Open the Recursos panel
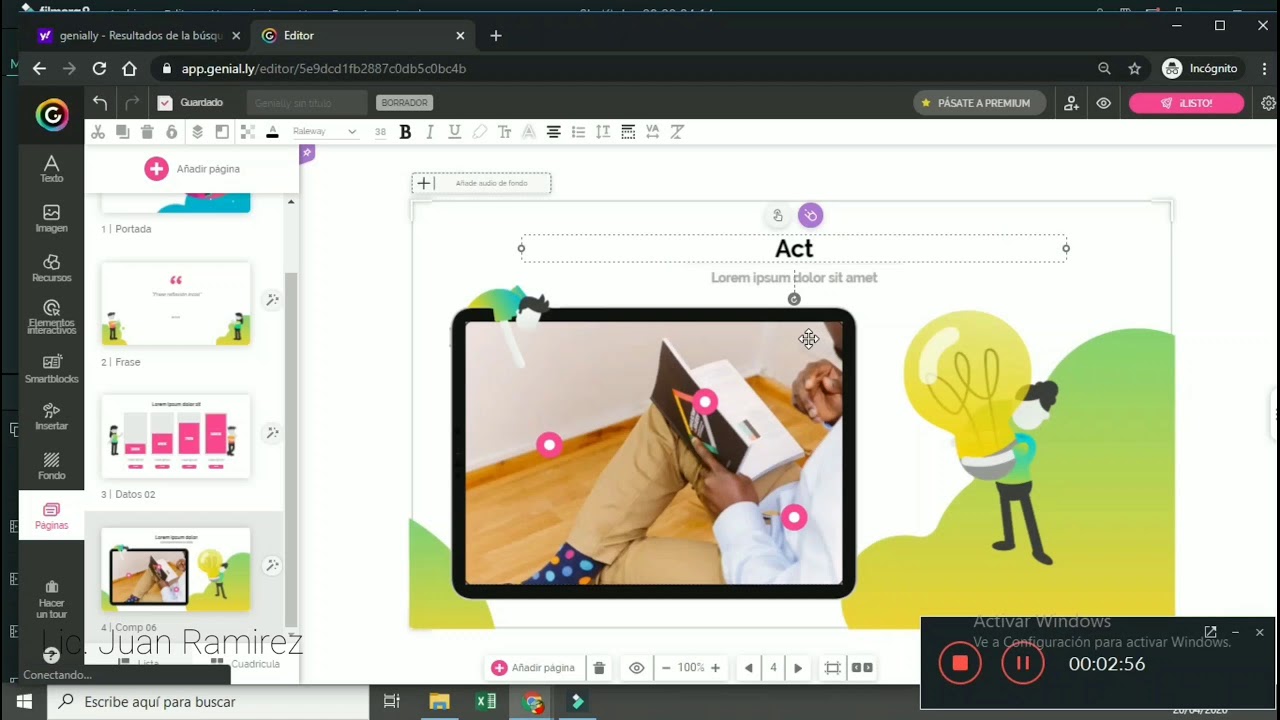 (51, 268)
